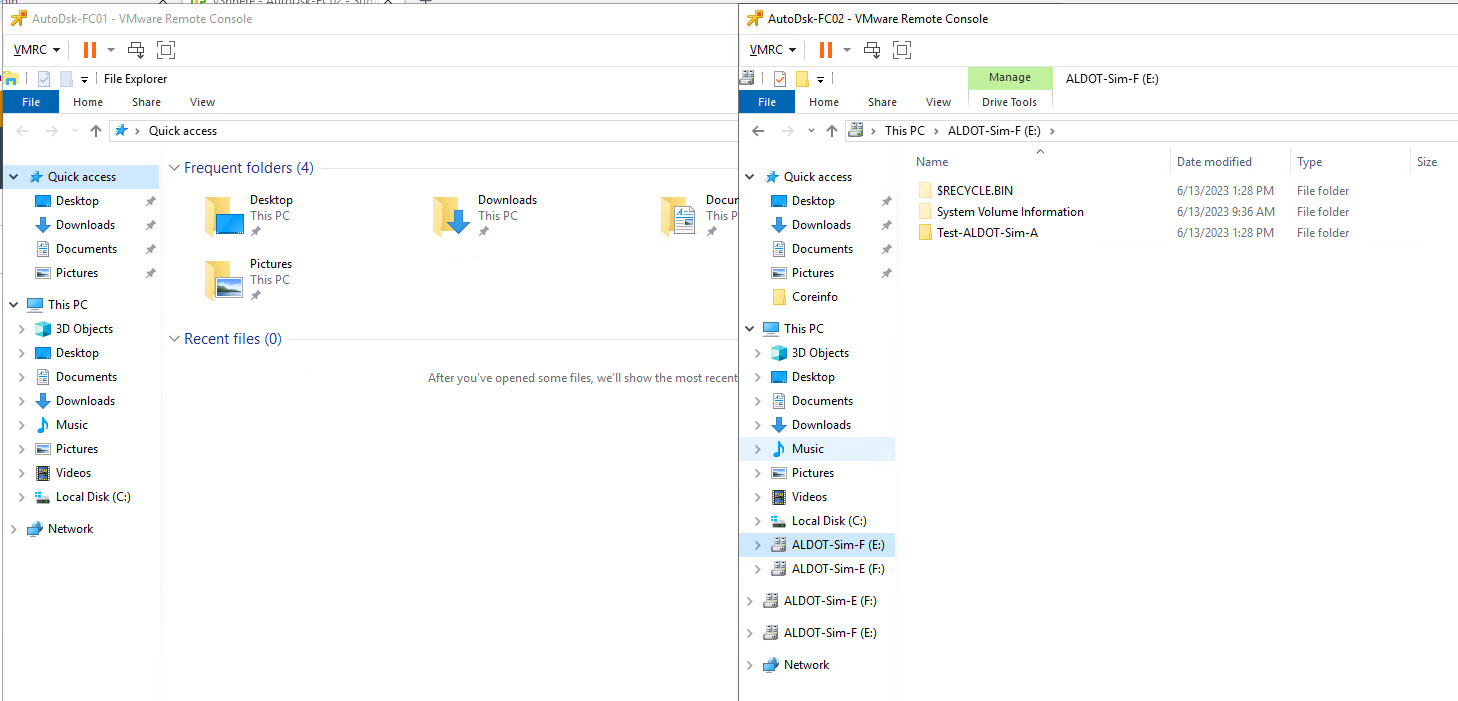Screen dimensions: 1458x701
Task: Click the FC01 address bar showing Quick access
Action: tap(423, 131)
